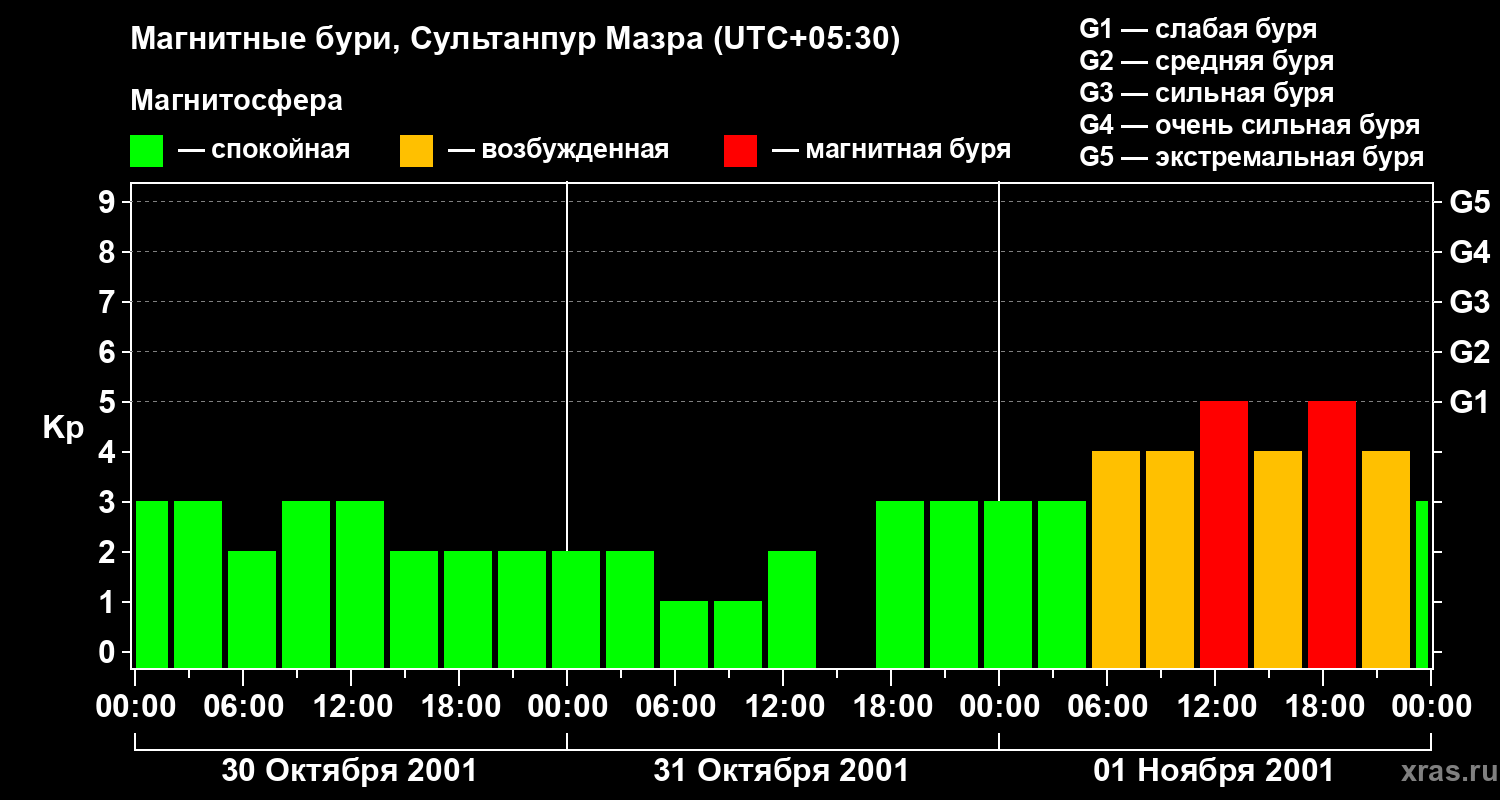Click the 12:00 time label for 31 Октября
This screenshot has height=800, width=1500.
tap(783, 706)
